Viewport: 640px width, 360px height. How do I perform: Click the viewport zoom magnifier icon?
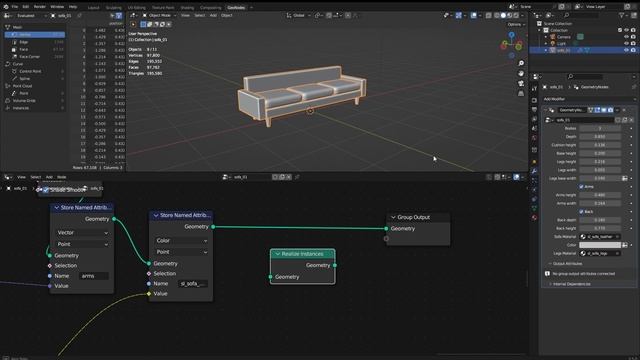521,63
